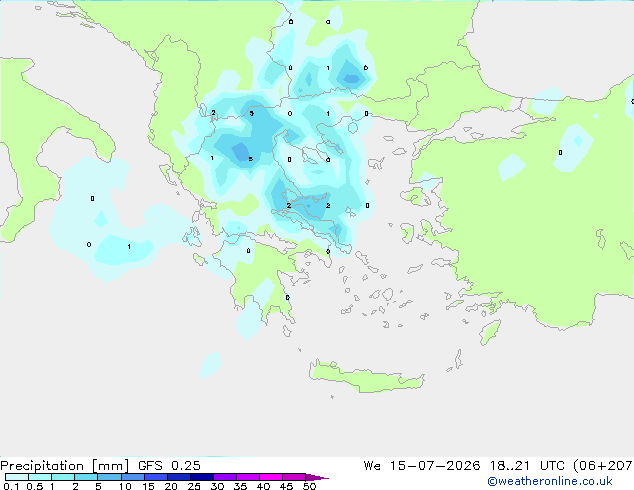Click the 2–5 mm legend color swatch
The width and height of the screenshot is (634, 490).
pos(86,477)
